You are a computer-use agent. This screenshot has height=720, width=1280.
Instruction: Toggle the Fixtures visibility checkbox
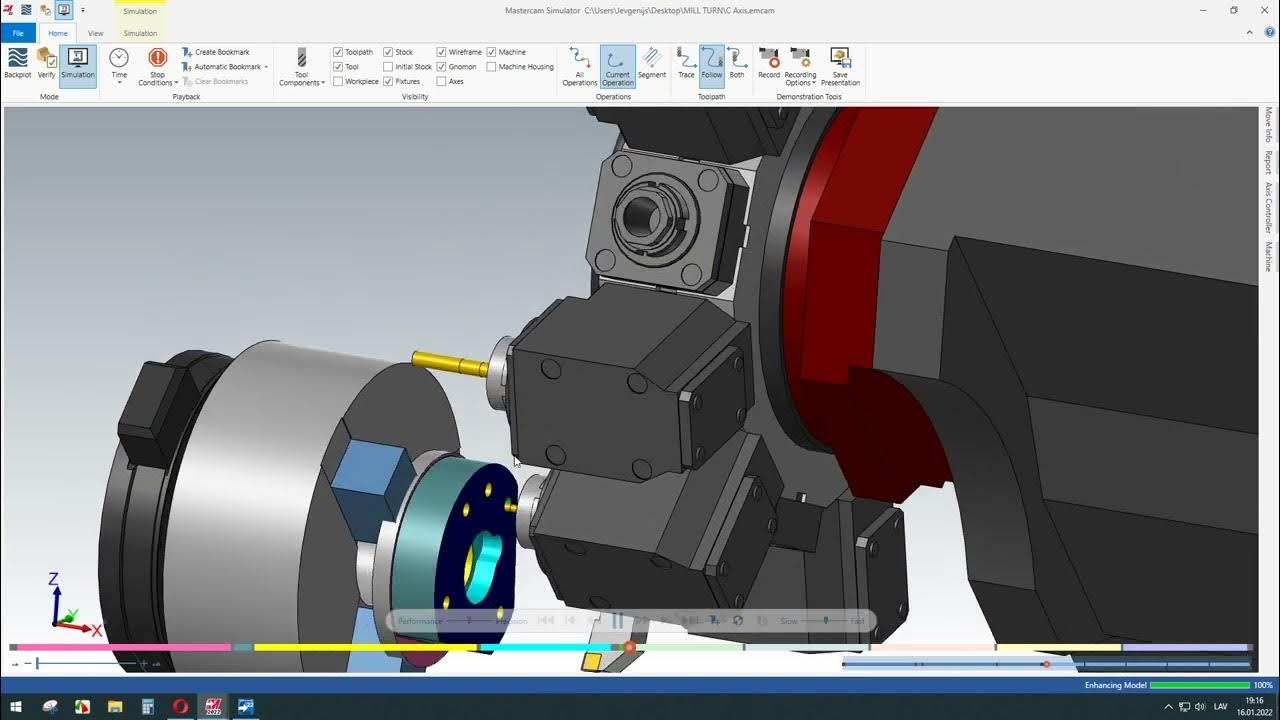click(388, 82)
